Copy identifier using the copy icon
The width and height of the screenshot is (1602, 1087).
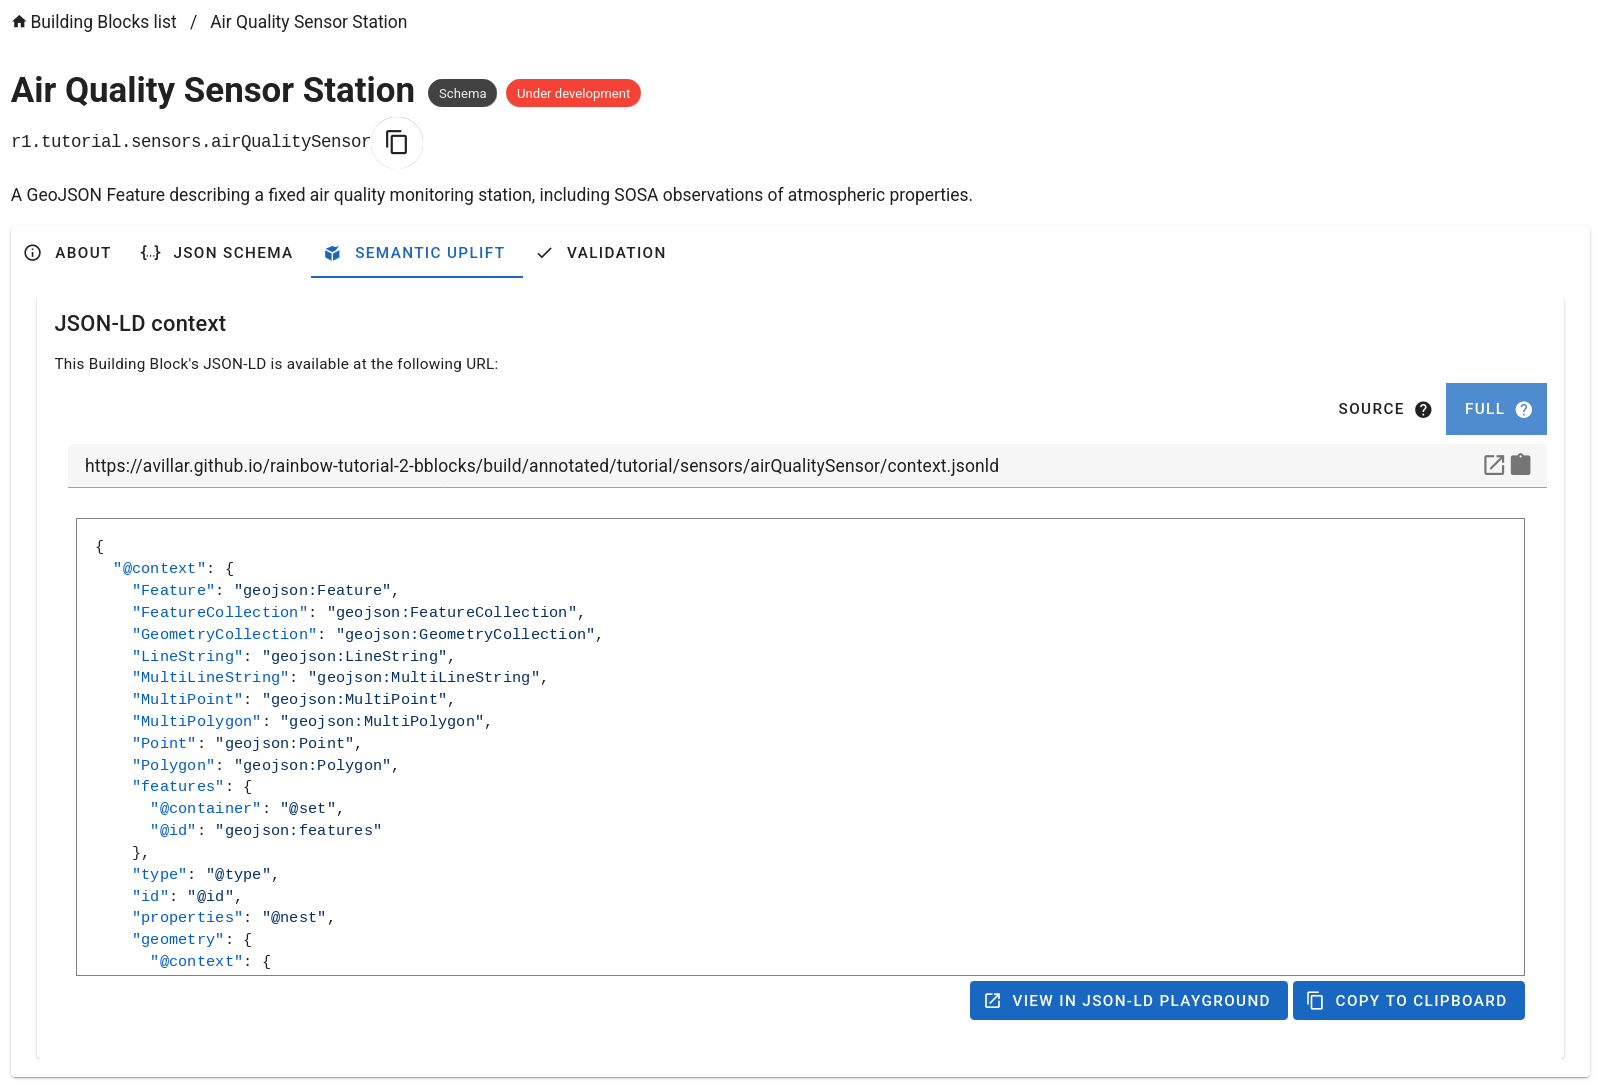tap(397, 143)
